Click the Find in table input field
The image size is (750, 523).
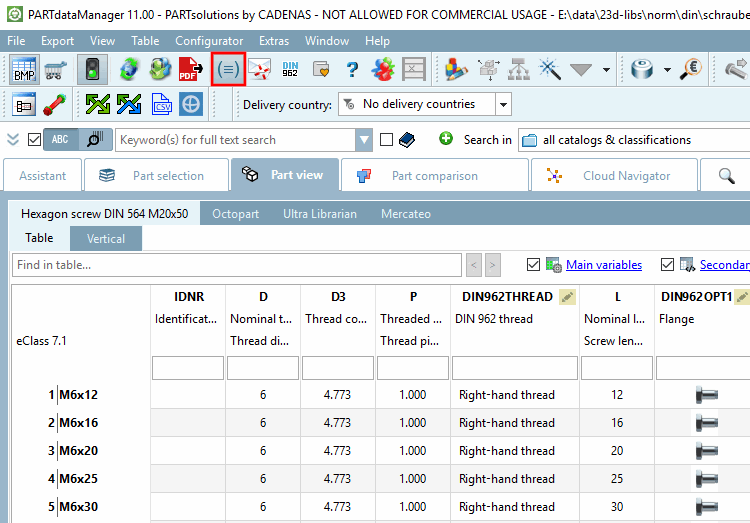pyautogui.click(x=237, y=265)
